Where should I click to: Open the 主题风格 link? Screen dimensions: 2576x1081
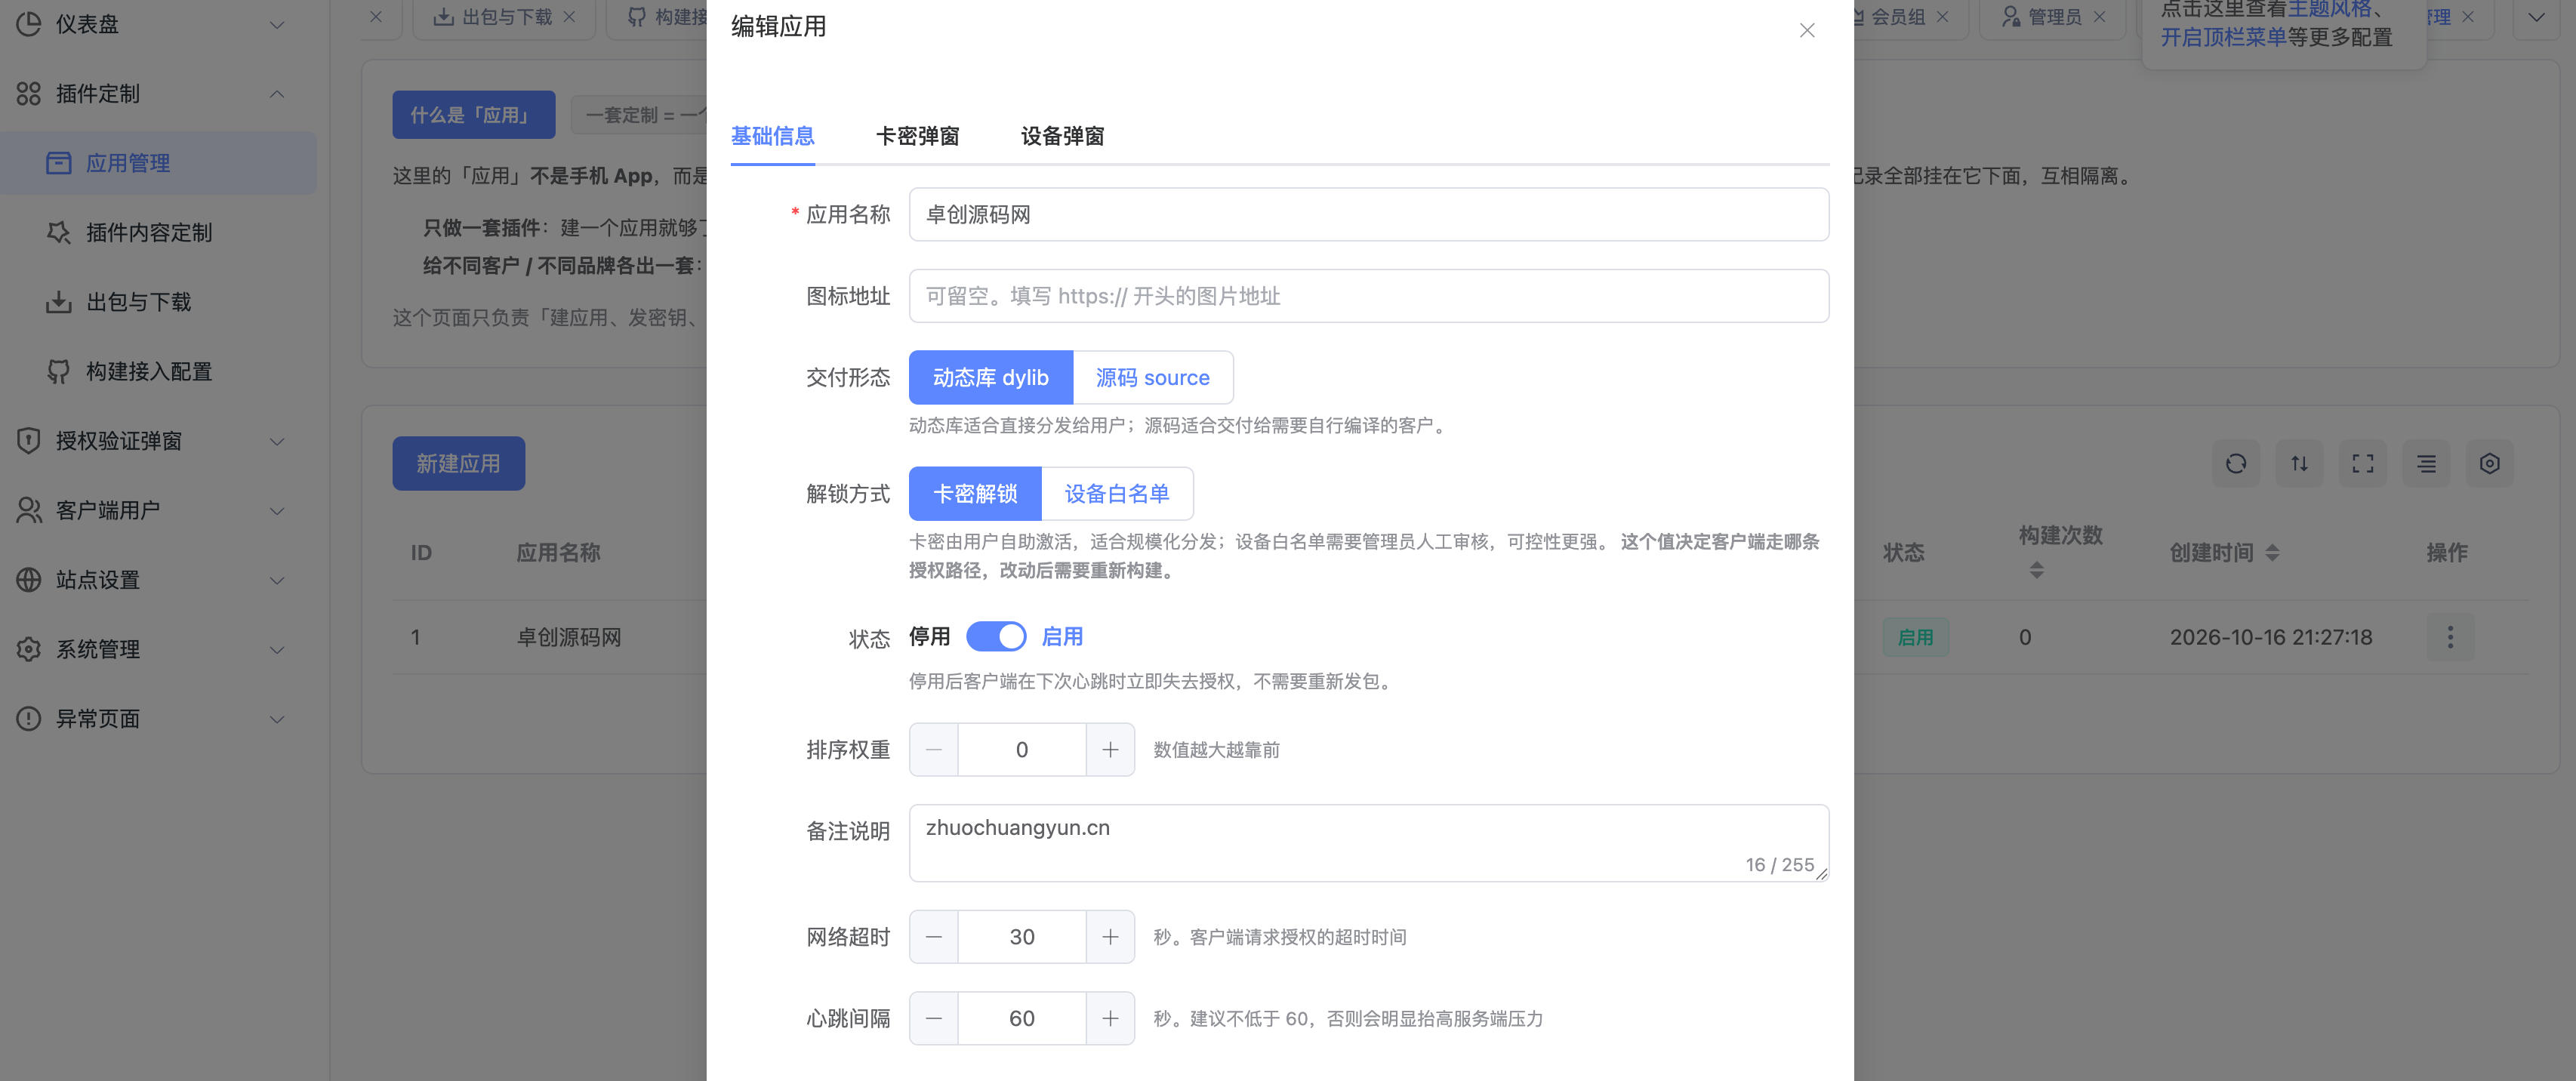tap(2329, 10)
